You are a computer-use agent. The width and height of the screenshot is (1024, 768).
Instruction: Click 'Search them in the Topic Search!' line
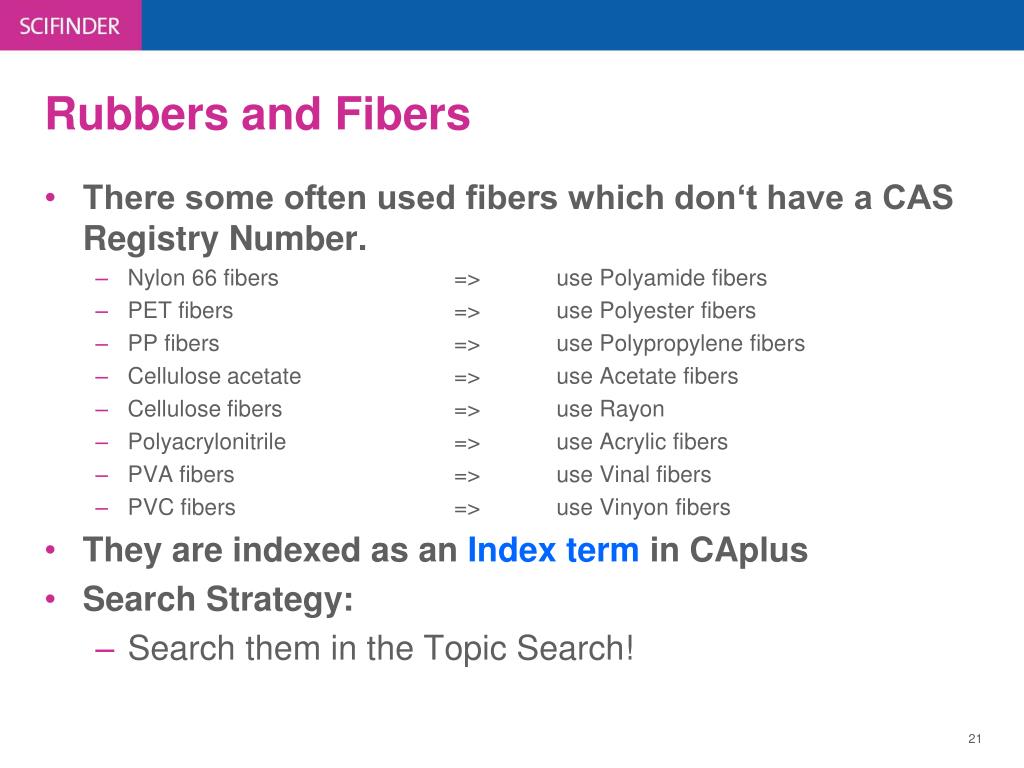click(381, 648)
